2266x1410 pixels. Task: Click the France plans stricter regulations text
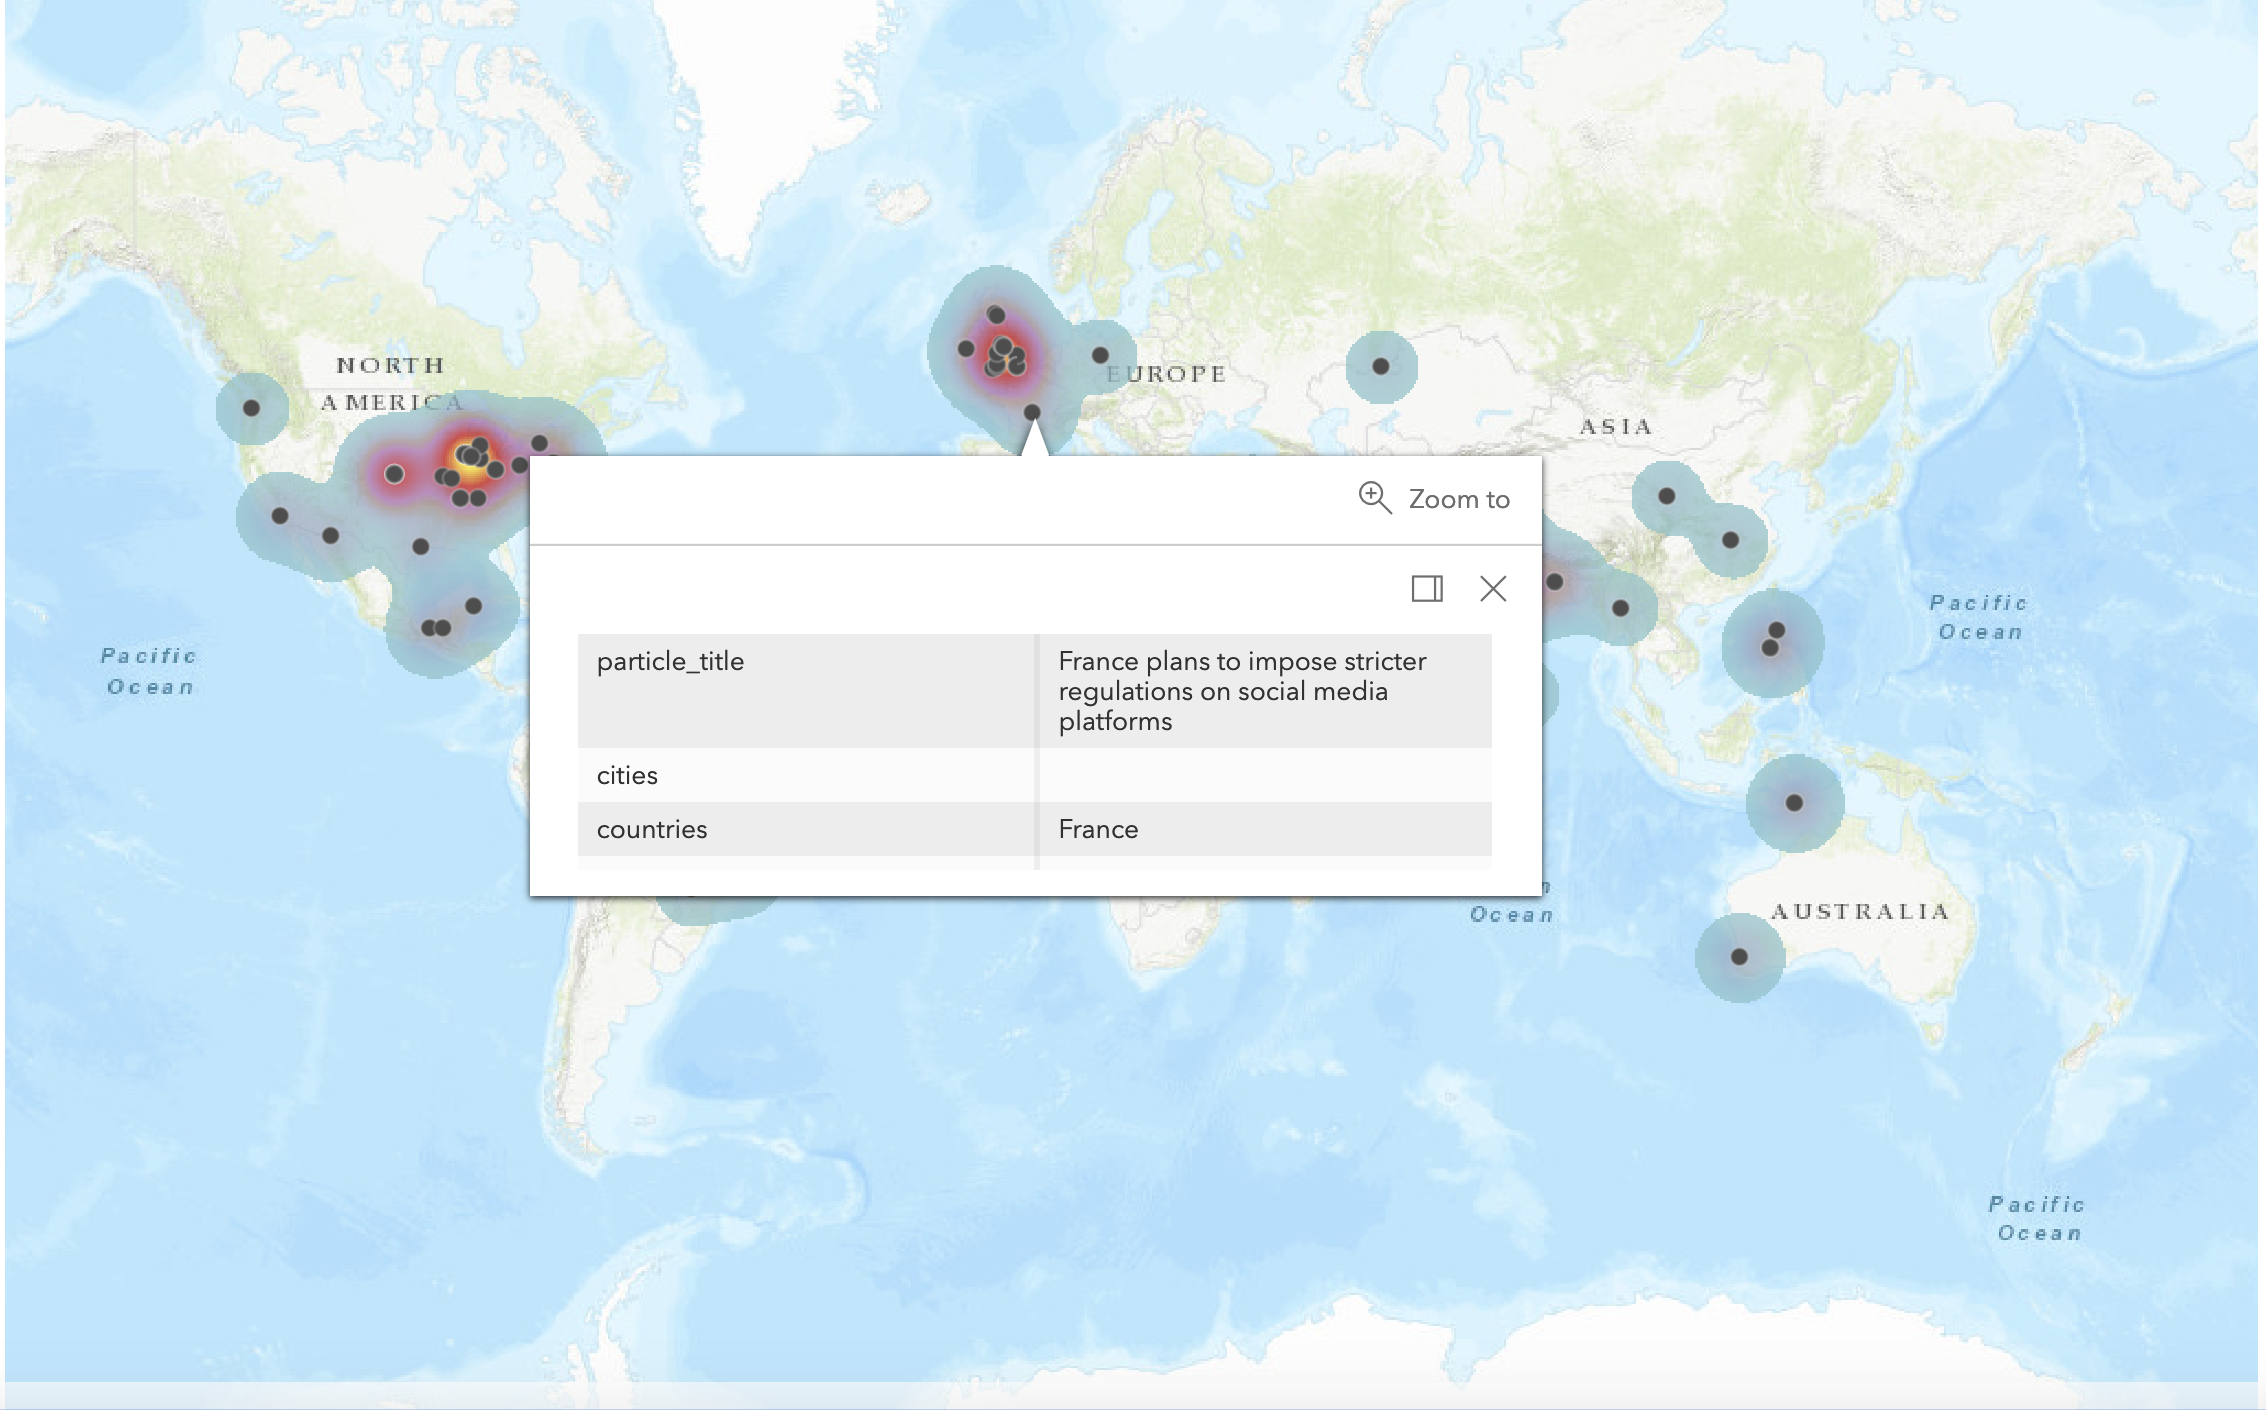[x=1241, y=691]
